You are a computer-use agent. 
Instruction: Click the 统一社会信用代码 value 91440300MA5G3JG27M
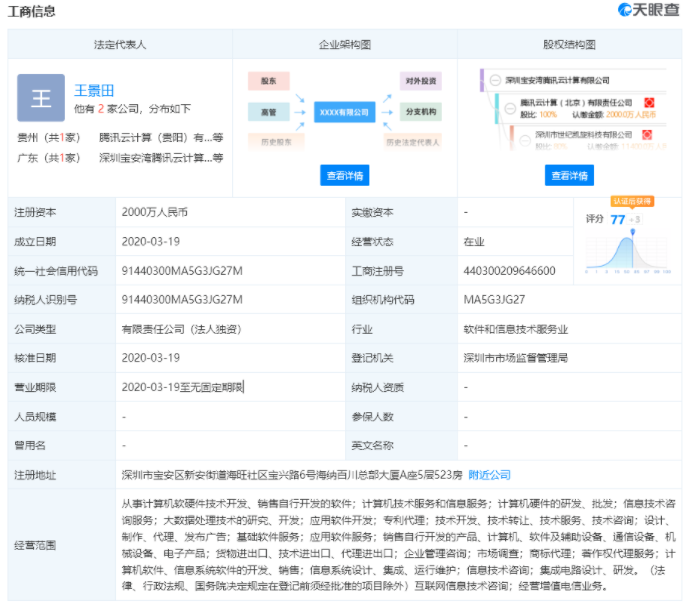pos(182,271)
